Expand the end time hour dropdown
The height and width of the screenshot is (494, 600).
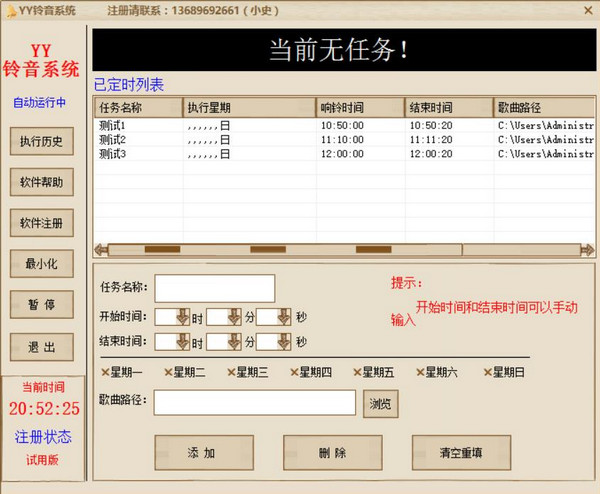coord(182,342)
